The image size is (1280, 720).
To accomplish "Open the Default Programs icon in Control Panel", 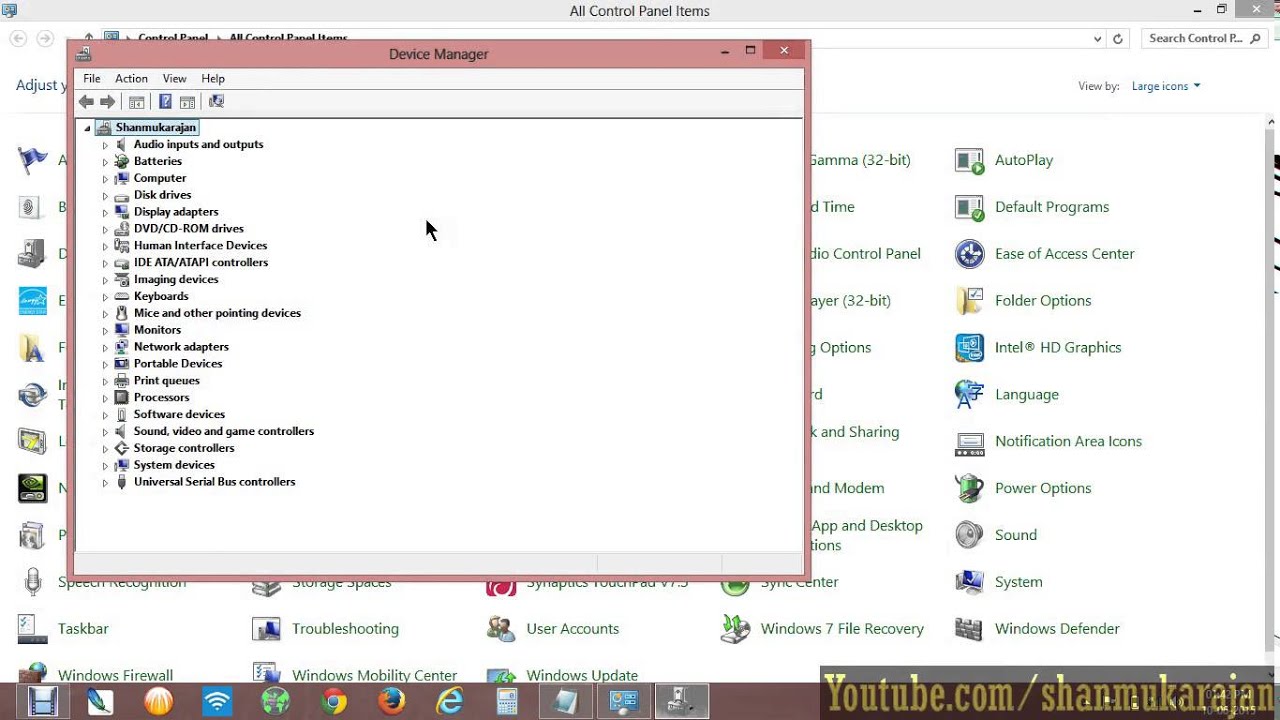I will coord(969,207).
